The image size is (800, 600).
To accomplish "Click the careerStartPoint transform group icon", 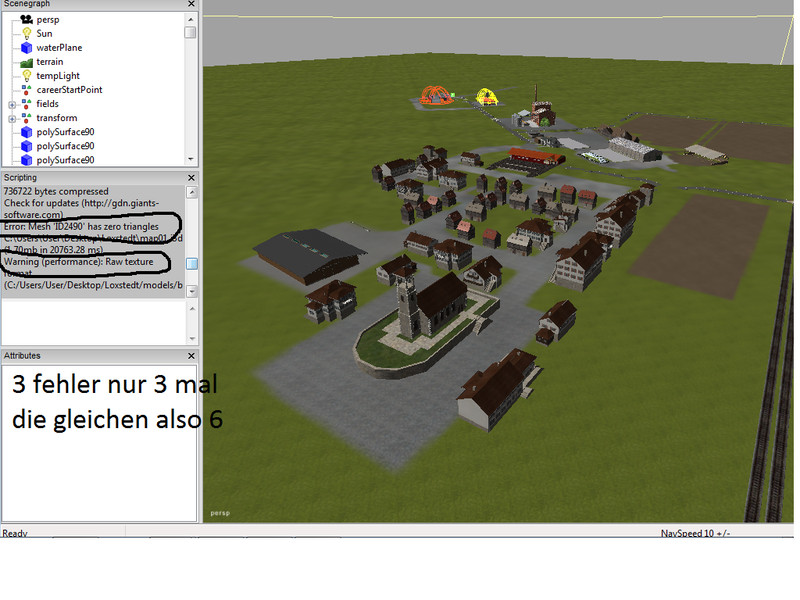I will pos(27,90).
